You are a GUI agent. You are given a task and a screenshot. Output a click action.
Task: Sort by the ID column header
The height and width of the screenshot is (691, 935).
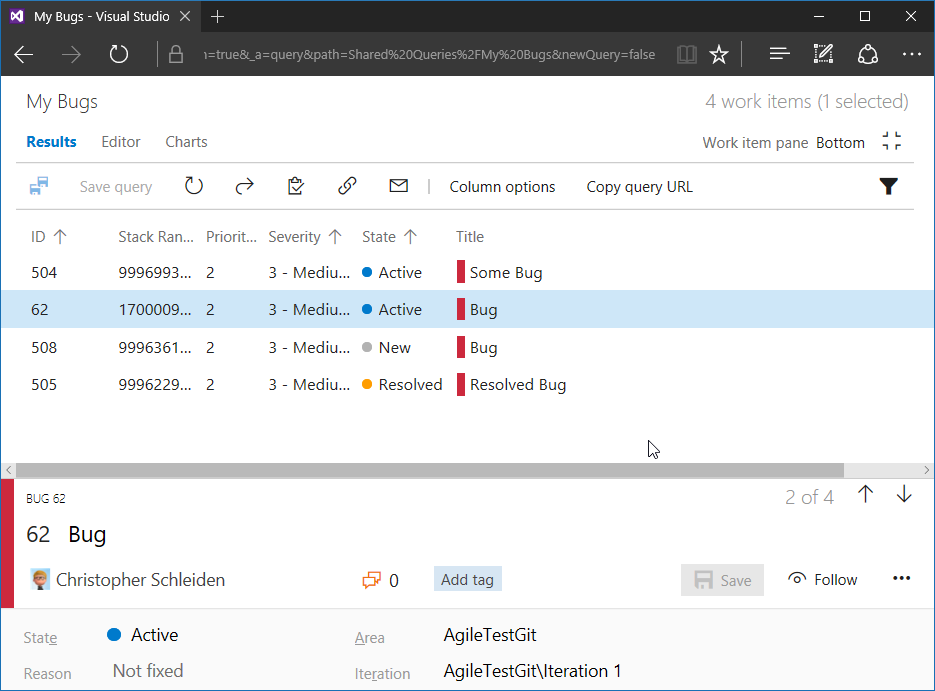48,237
